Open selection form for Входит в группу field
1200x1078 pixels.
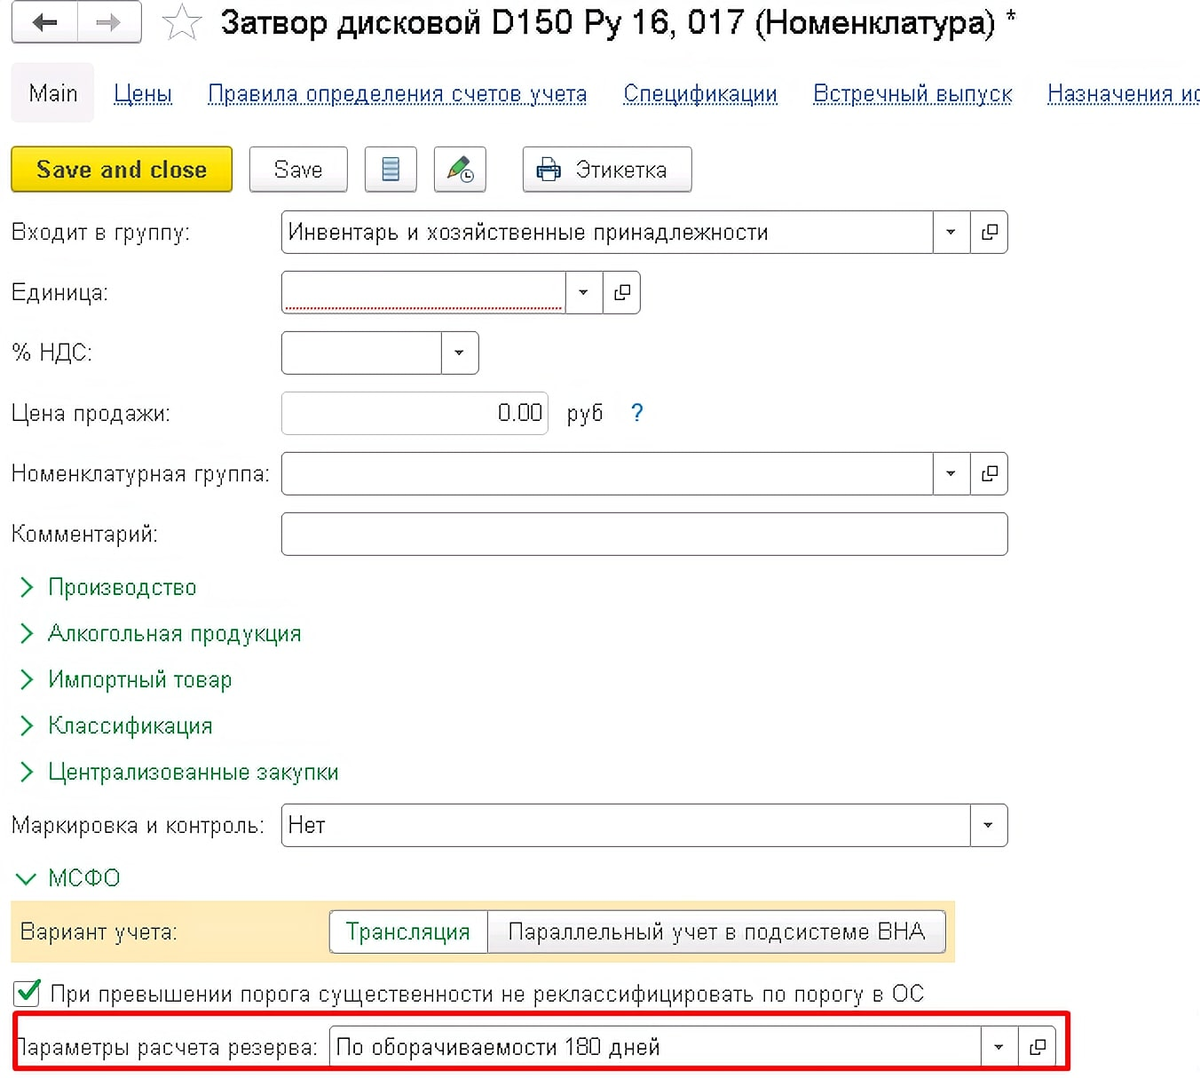990,232
